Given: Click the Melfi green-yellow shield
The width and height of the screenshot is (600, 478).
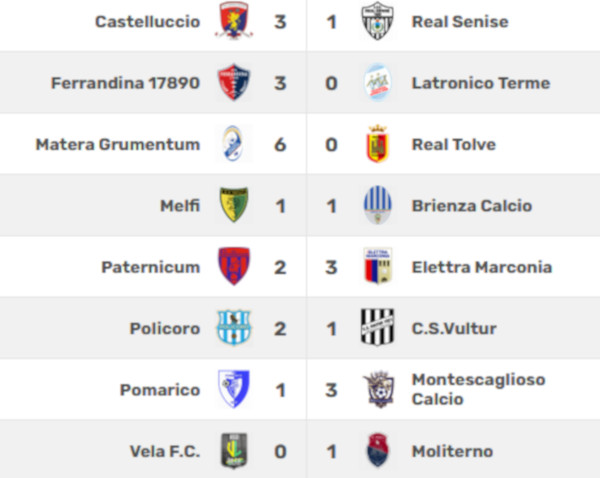Looking at the screenshot, I should click(234, 205).
